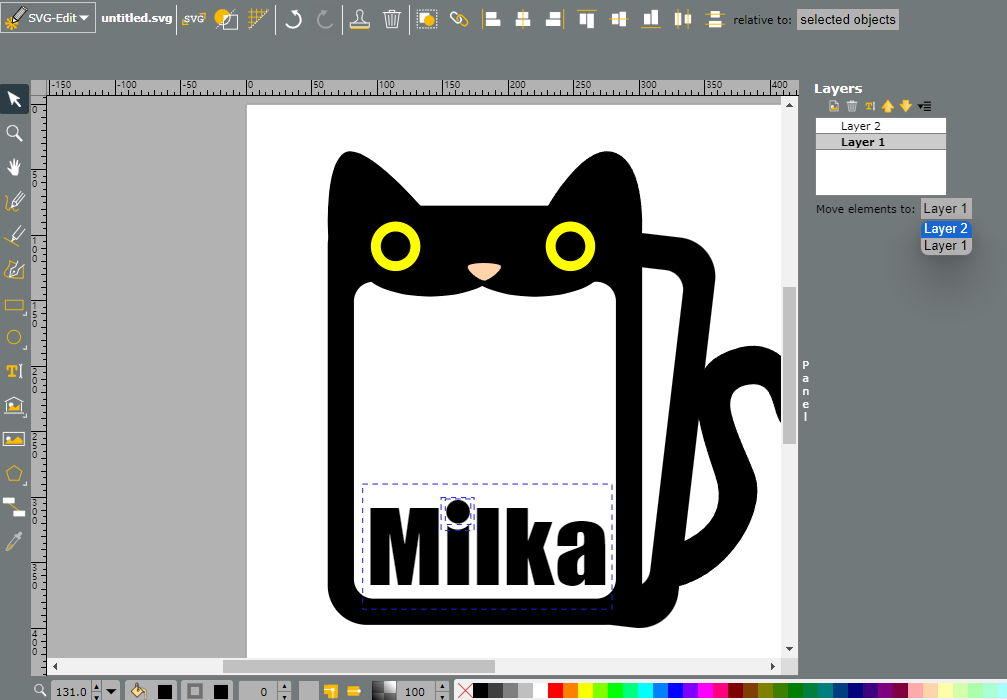Move the layer up with the arrow
Screen dimensions: 1007x700
(888, 106)
